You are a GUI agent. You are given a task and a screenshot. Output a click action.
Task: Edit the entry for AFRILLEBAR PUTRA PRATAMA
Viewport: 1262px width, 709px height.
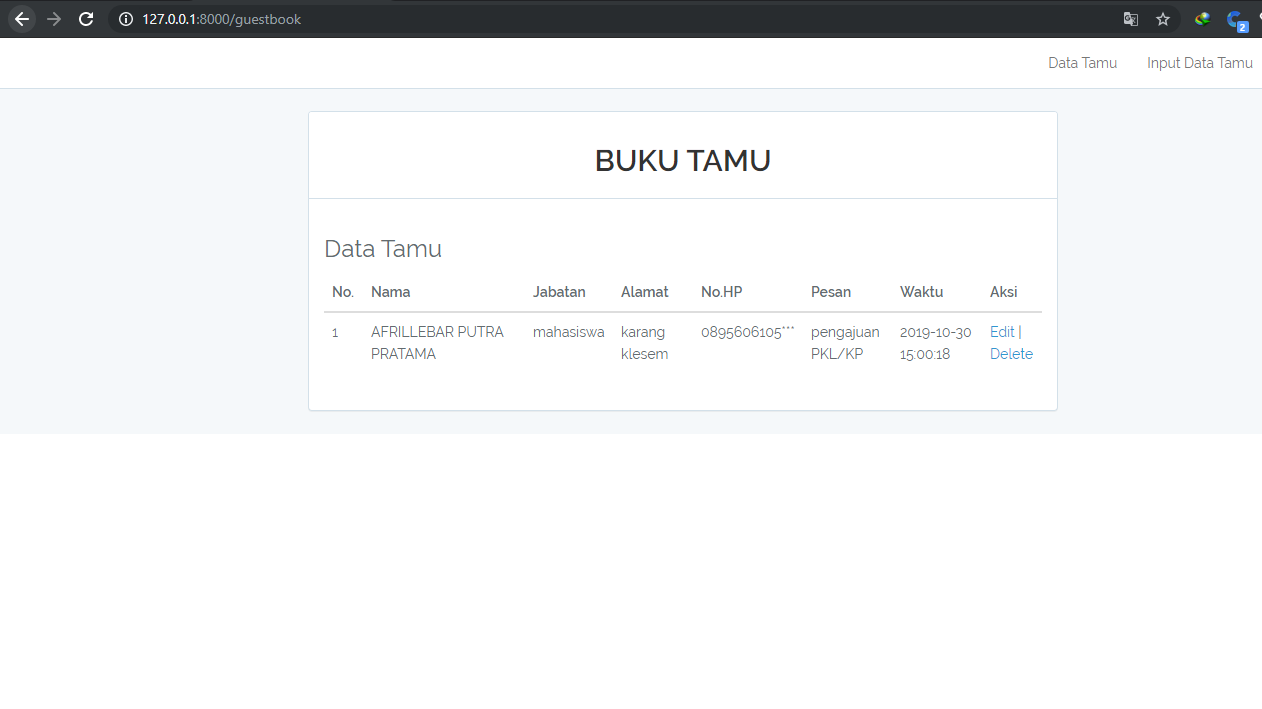(x=1000, y=331)
